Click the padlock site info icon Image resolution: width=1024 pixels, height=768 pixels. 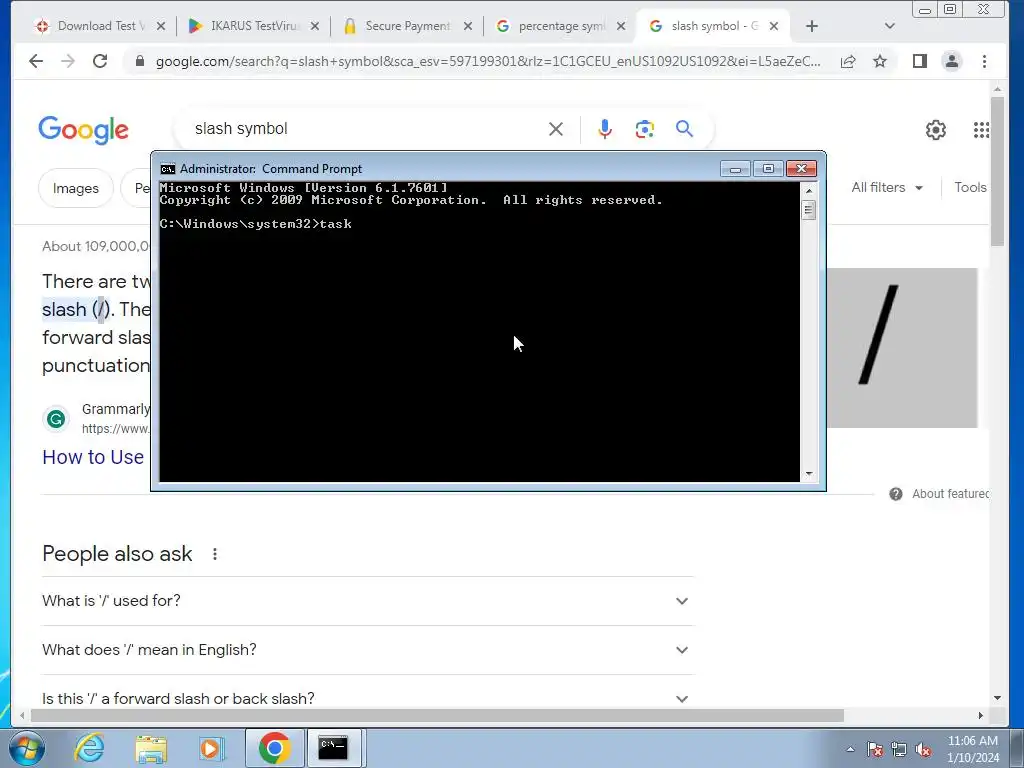[139, 61]
